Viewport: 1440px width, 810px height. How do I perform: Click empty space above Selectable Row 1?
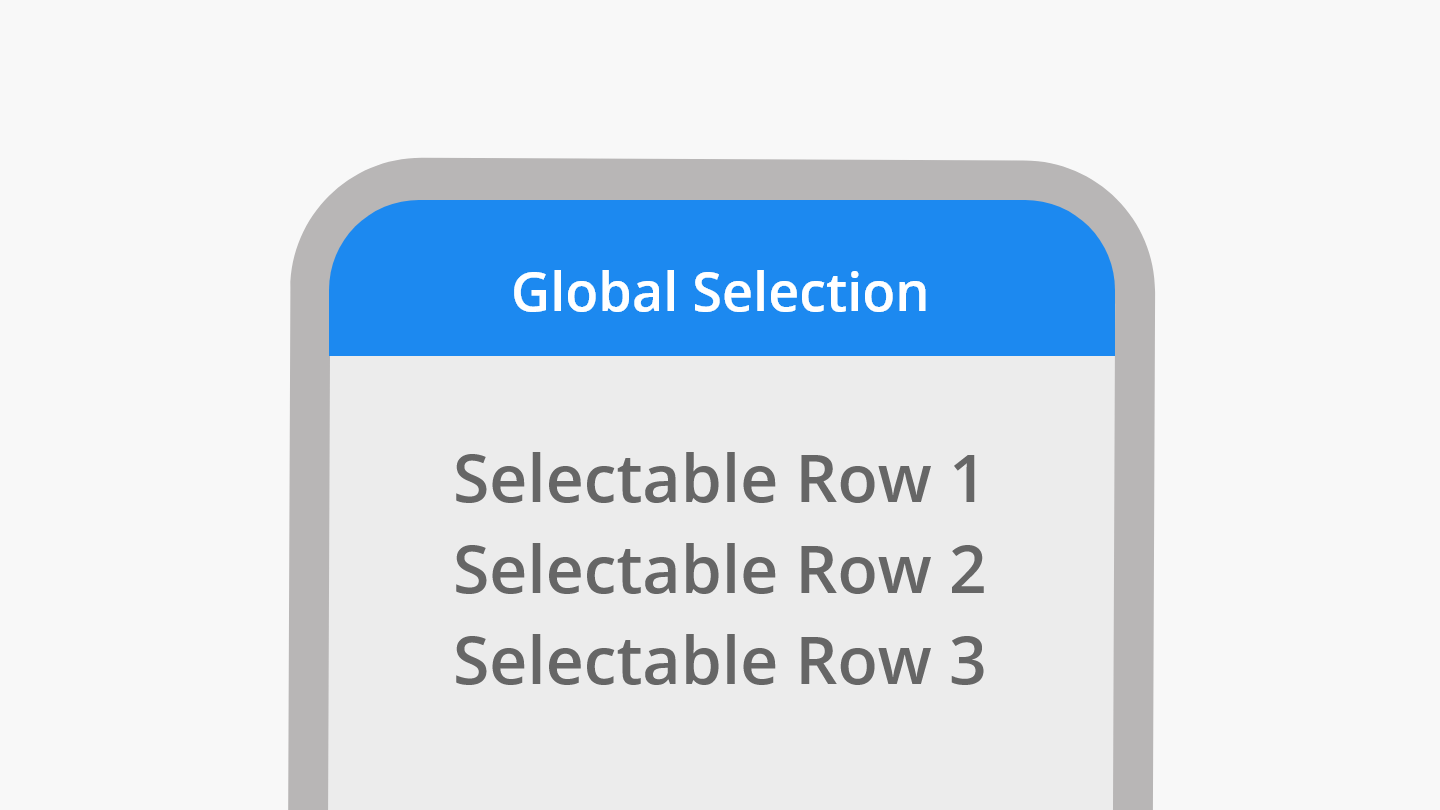720,400
